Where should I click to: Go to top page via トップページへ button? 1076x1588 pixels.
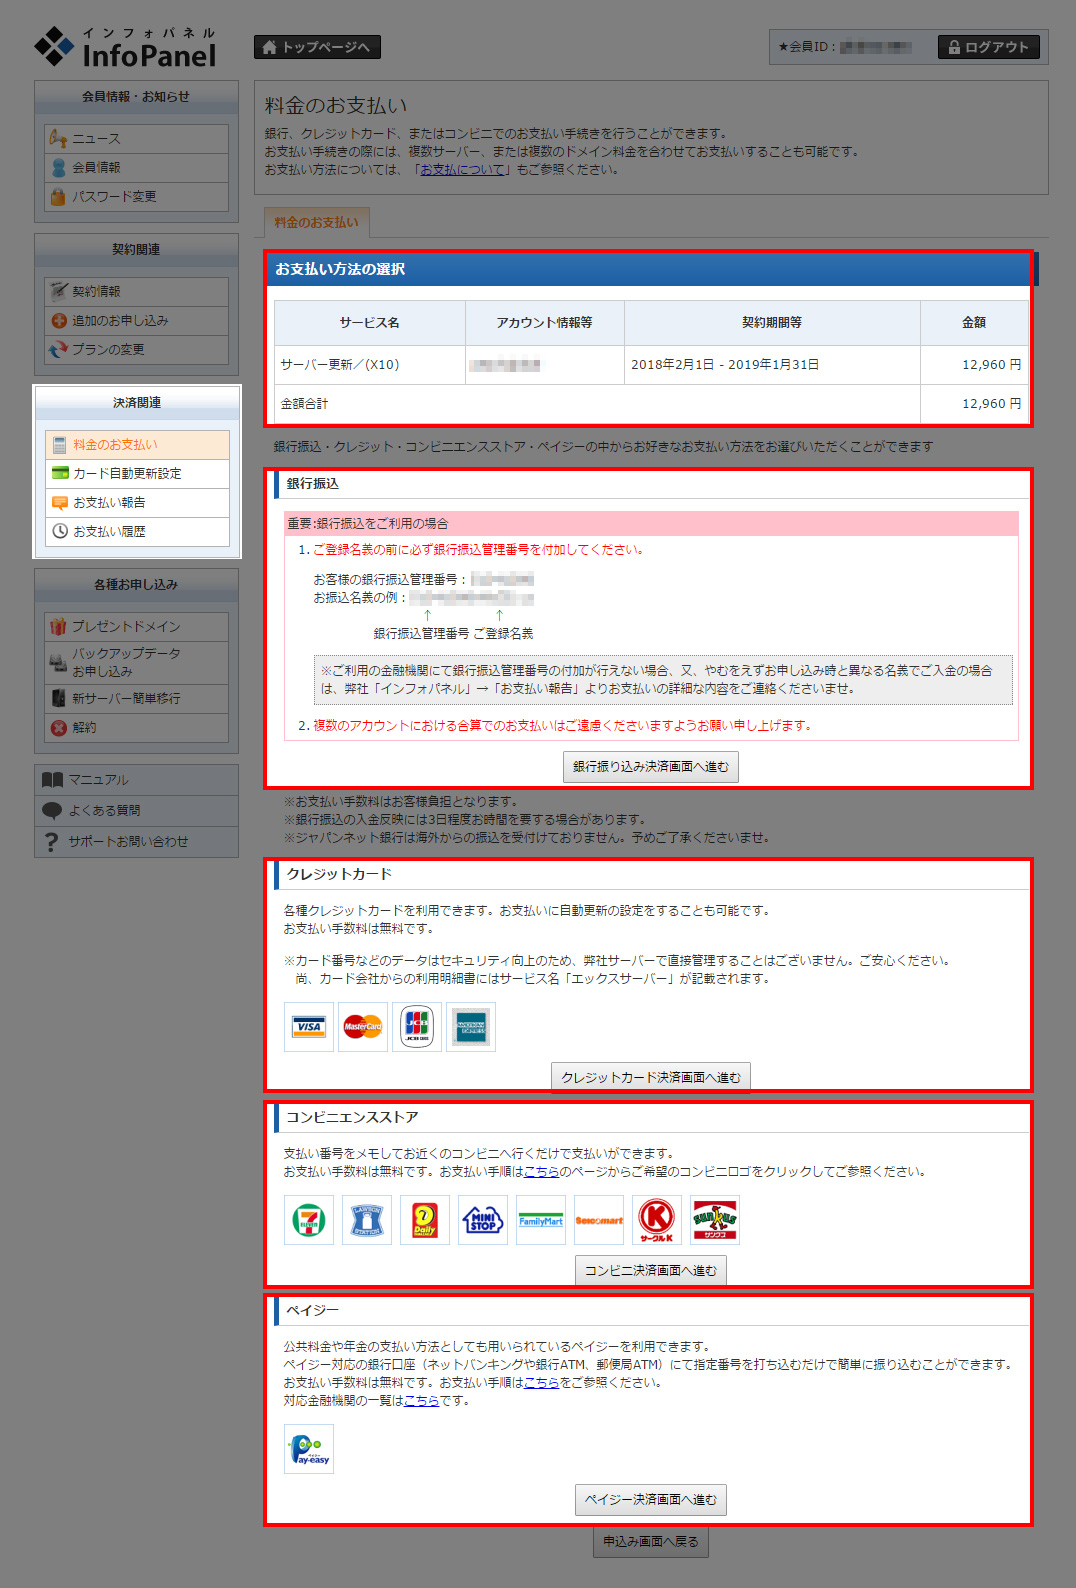[x=317, y=47]
